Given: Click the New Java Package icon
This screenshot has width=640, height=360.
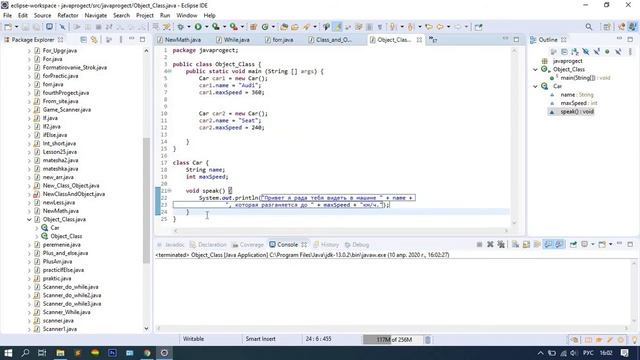Looking at the screenshot, I should click(253, 27).
